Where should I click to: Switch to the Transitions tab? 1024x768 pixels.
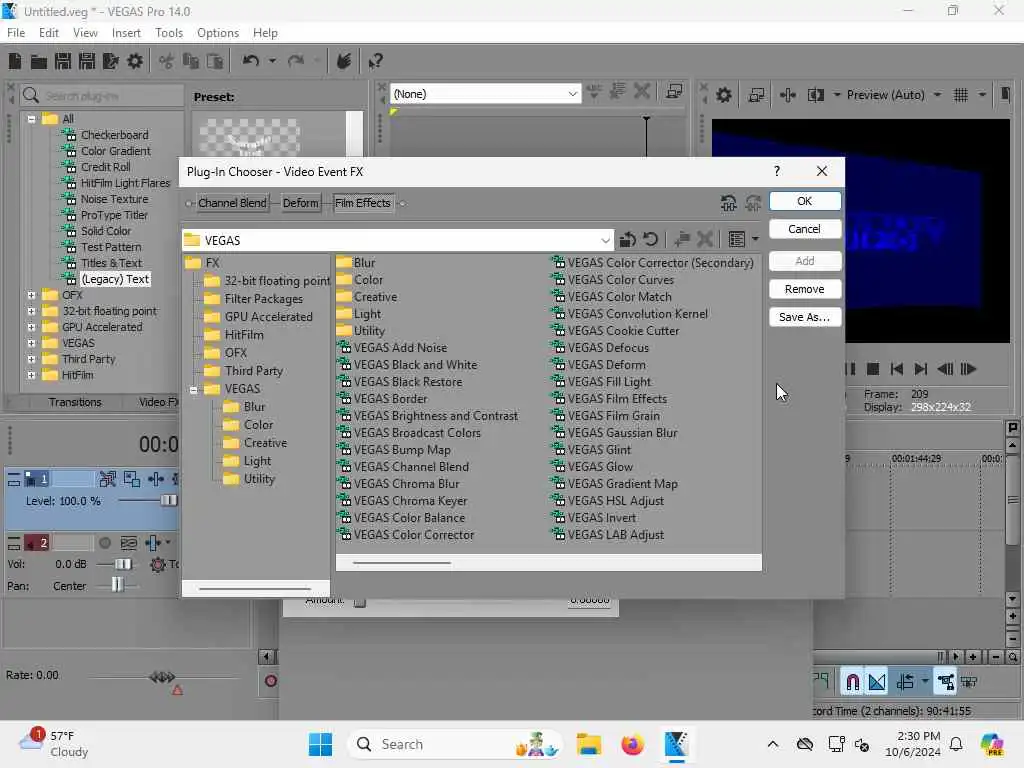click(x=75, y=402)
